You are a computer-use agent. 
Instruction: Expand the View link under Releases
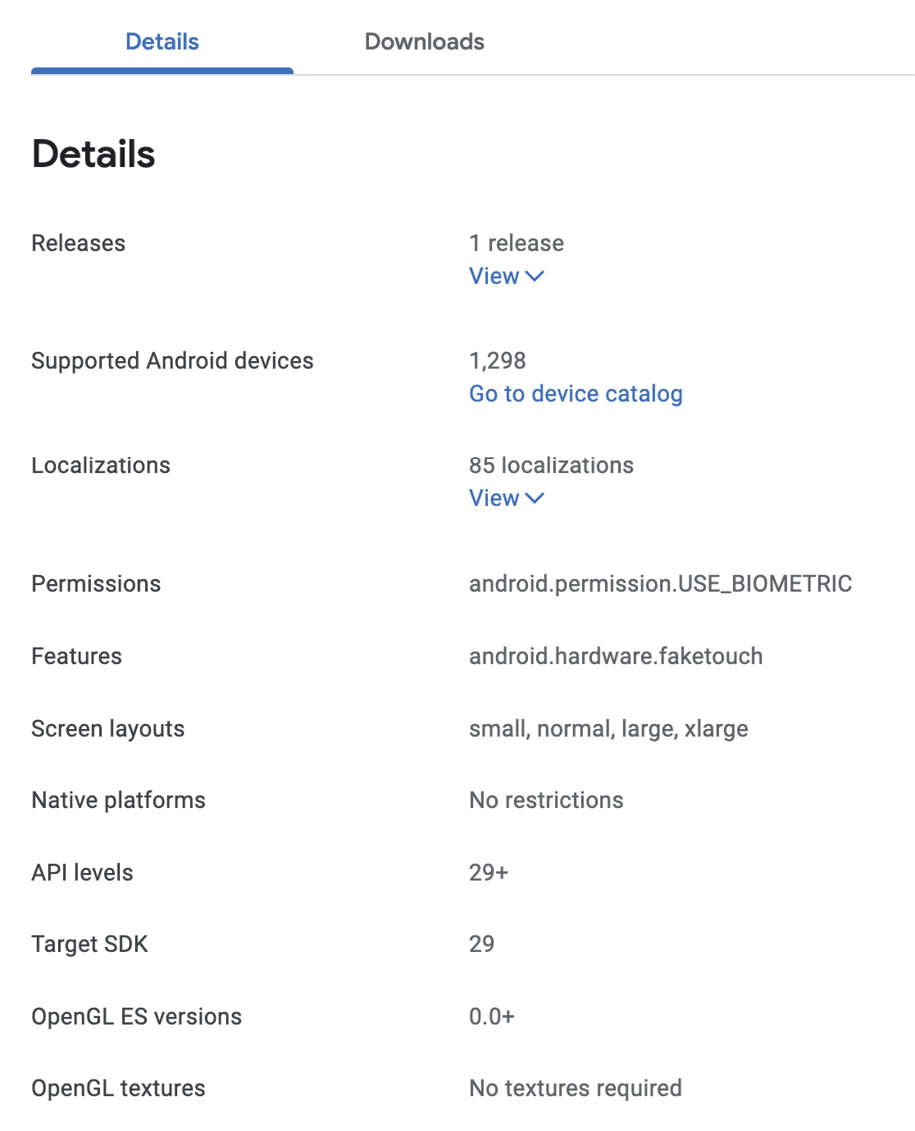506,276
